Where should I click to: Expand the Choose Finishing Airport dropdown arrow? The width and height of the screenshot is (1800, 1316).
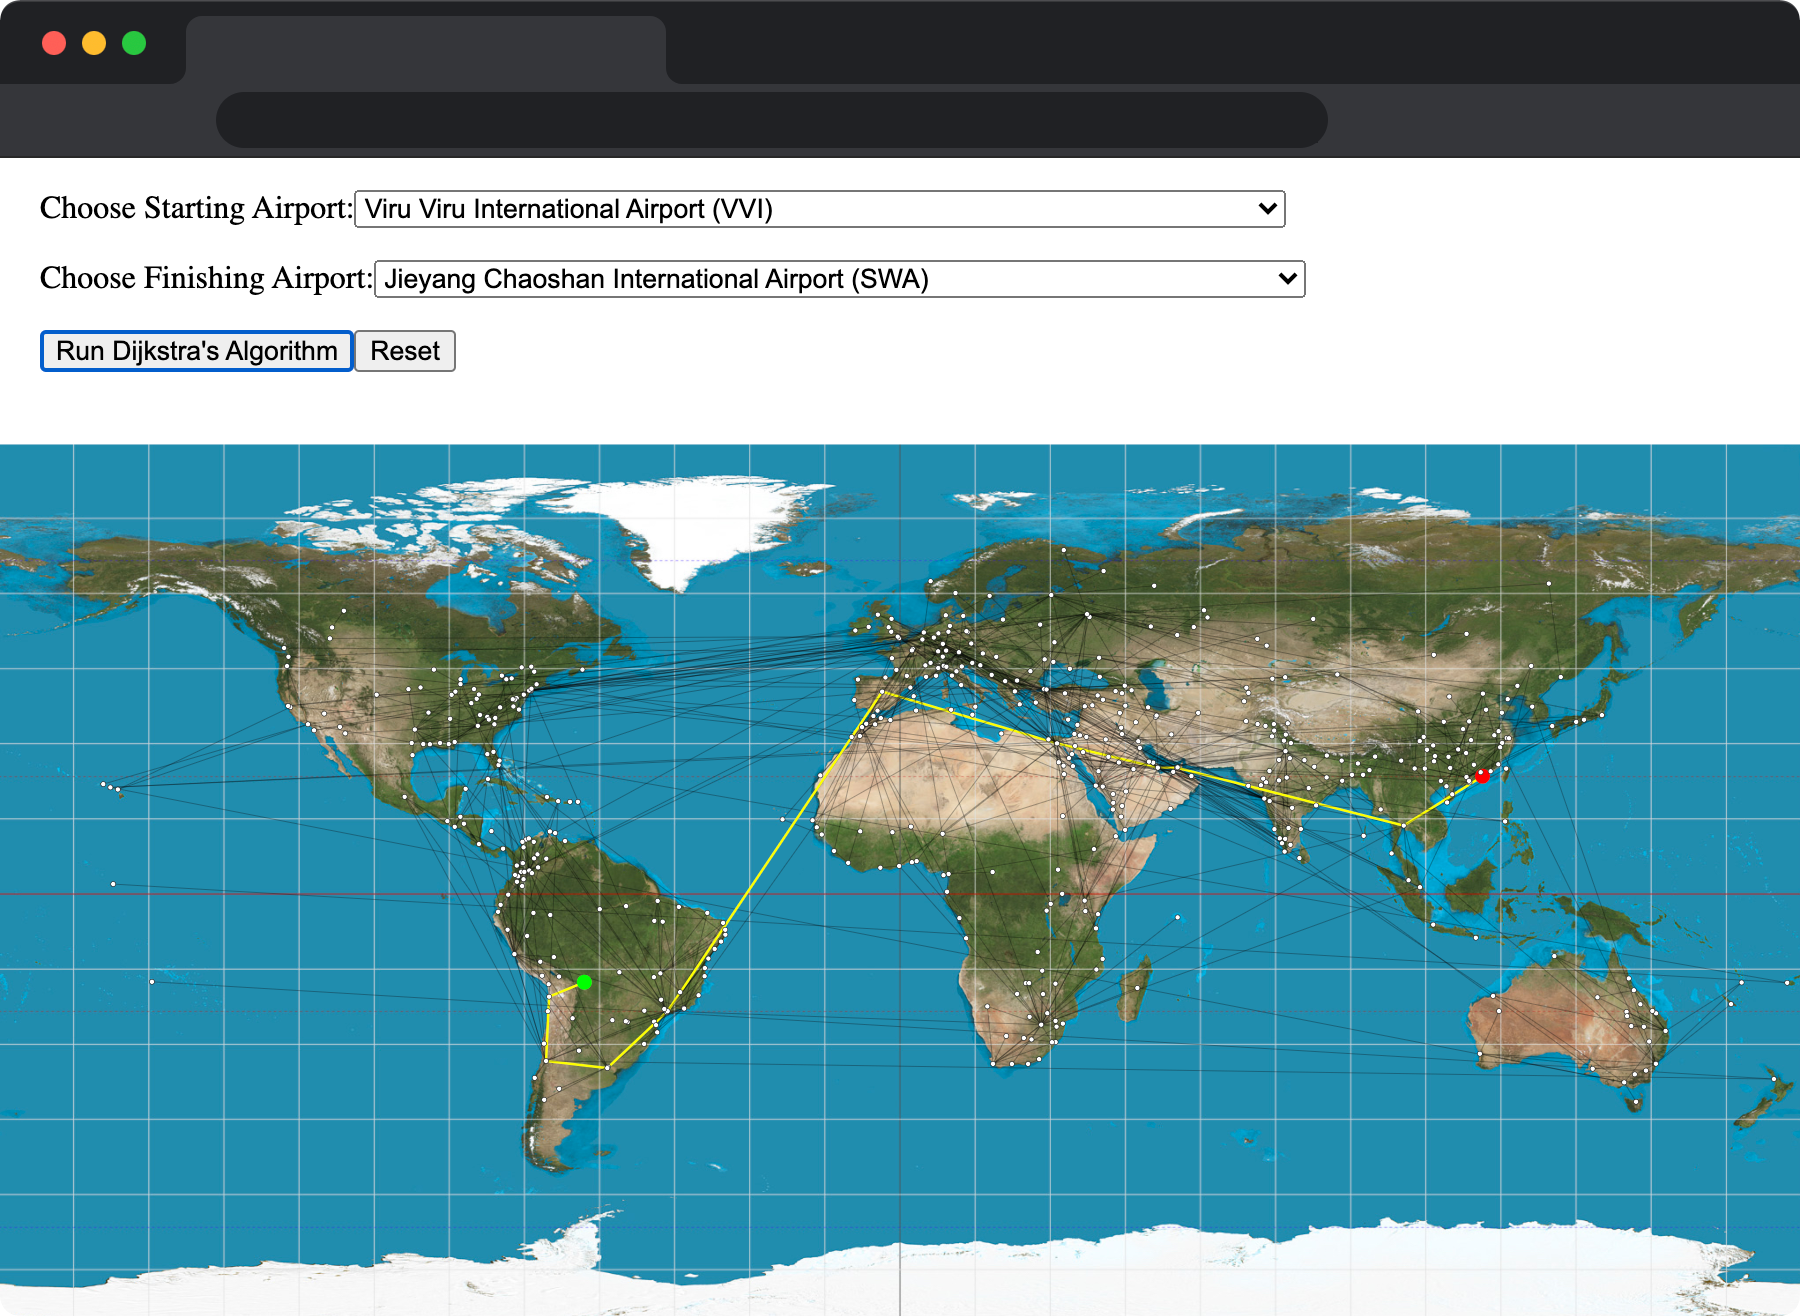pyautogui.click(x=1287, y=279)
